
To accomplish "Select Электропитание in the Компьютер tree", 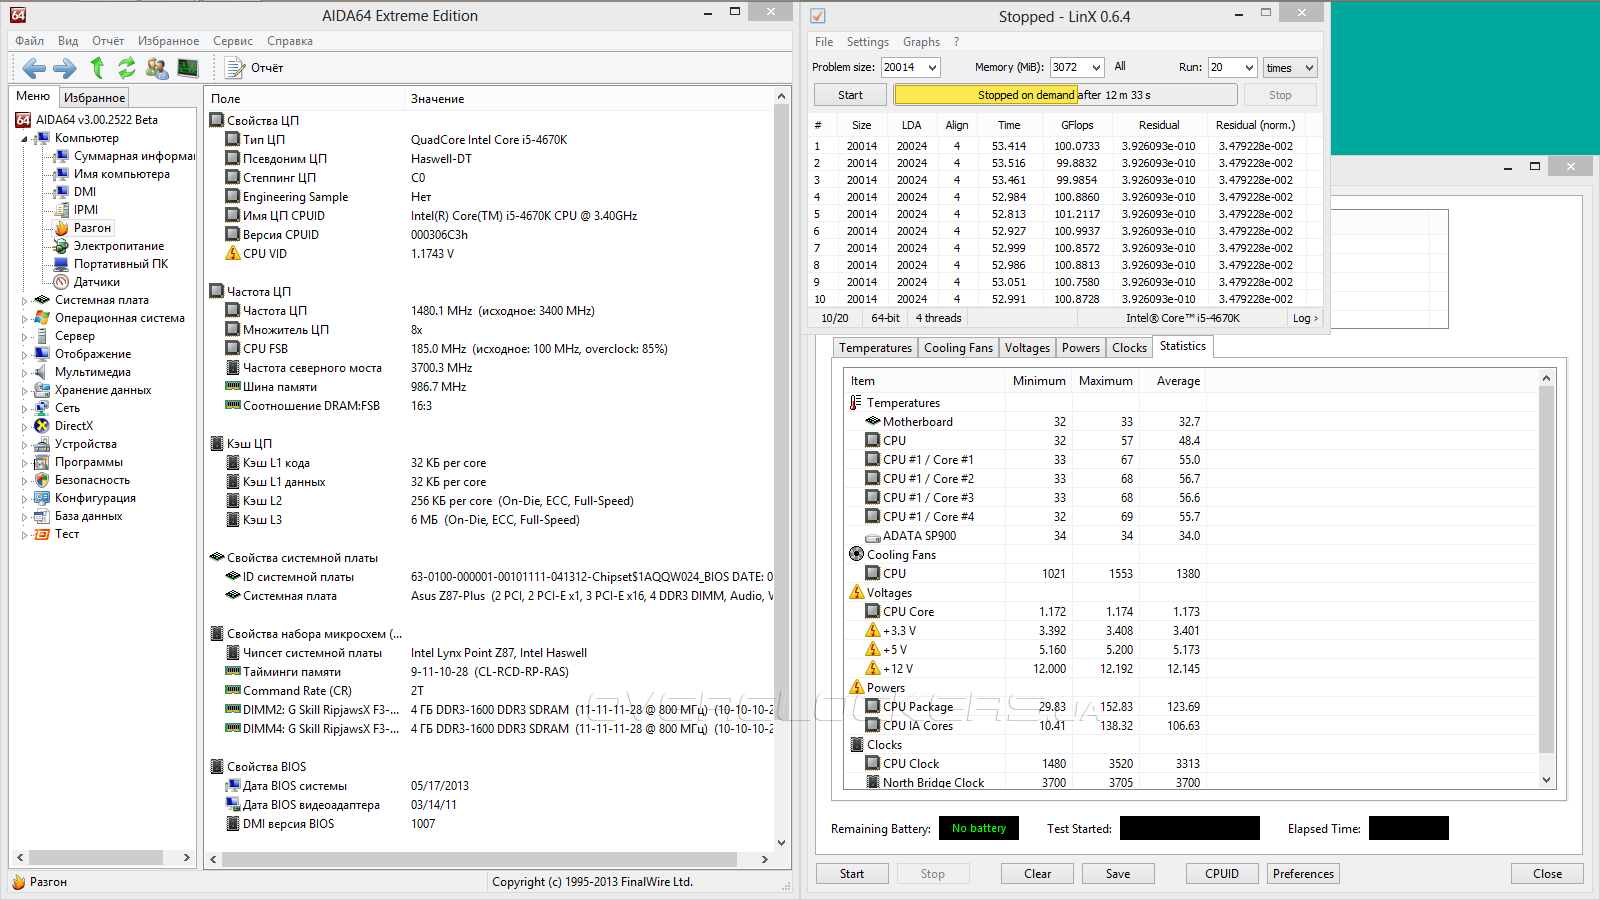I will tap(118, 246).
